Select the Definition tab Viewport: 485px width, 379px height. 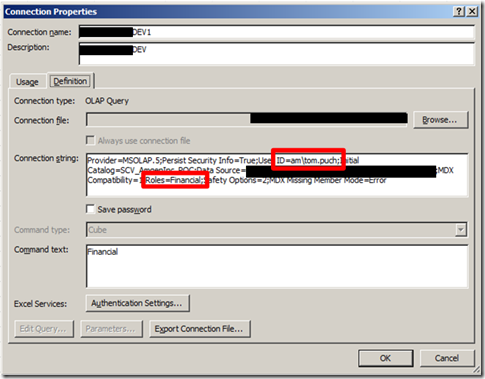click(x=70, y=81)
